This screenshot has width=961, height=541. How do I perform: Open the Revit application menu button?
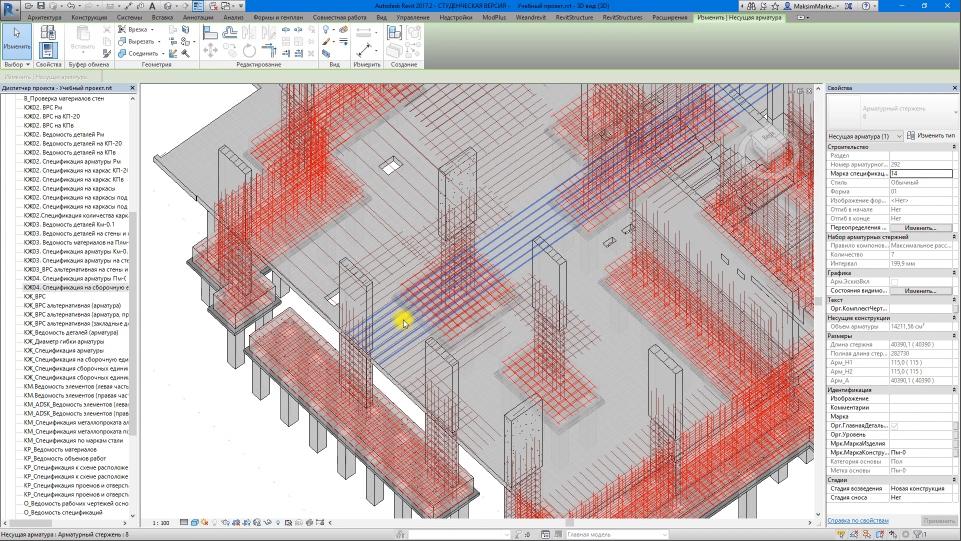click(10, 10)
